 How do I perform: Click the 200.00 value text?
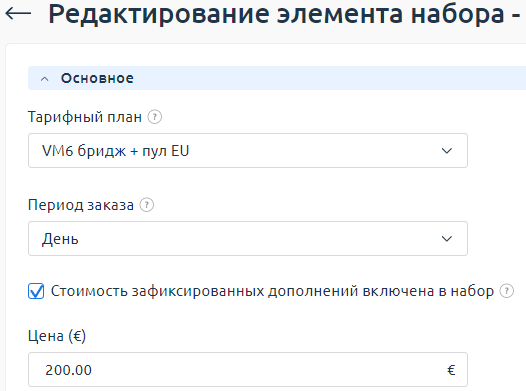(68, 370)
